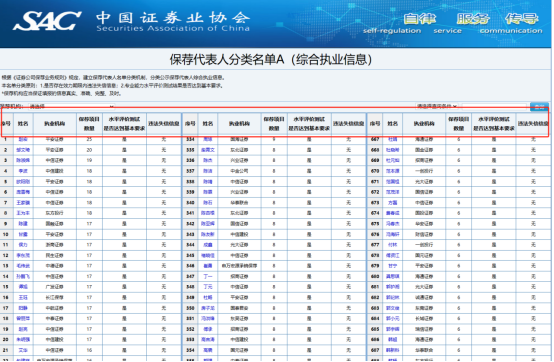554x362 pixels.
Task: Select the project count cell showing 19
Action: coord(89,160)
